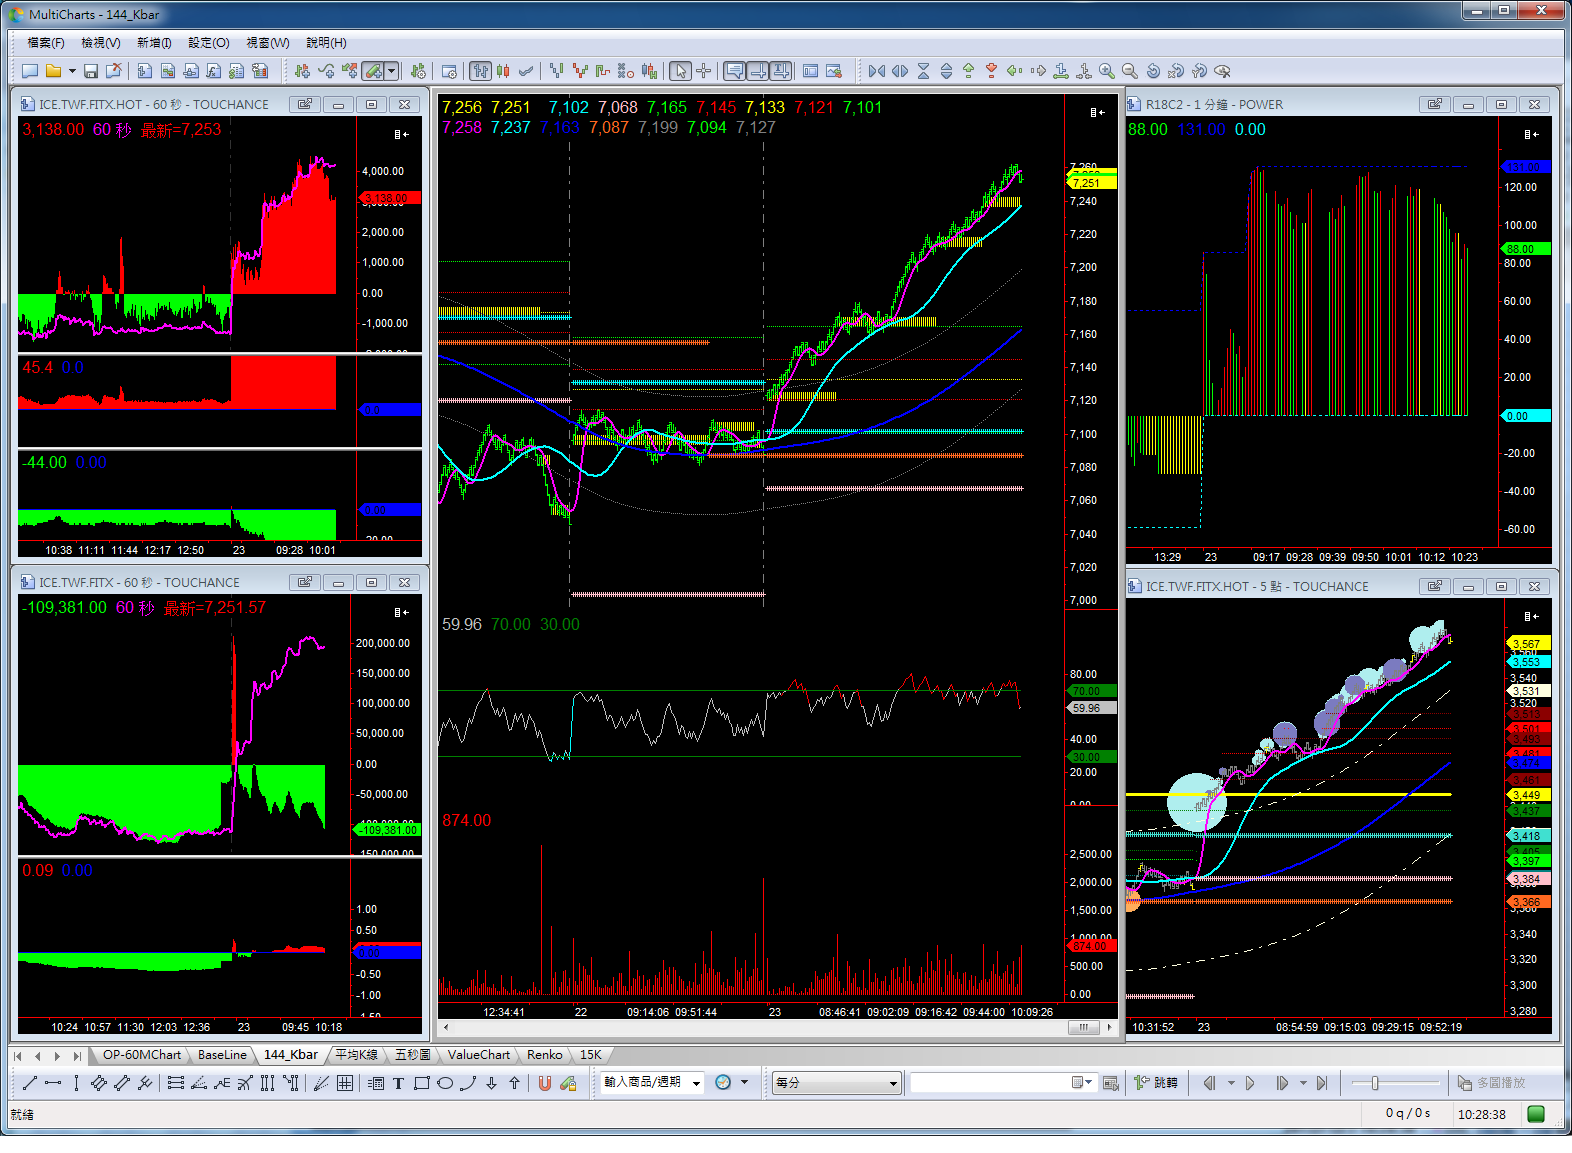This screenshot has height=1153, width=1572.
Task: Expand dropdown after step-back playback button
Action: [x=1231, y=1083]
